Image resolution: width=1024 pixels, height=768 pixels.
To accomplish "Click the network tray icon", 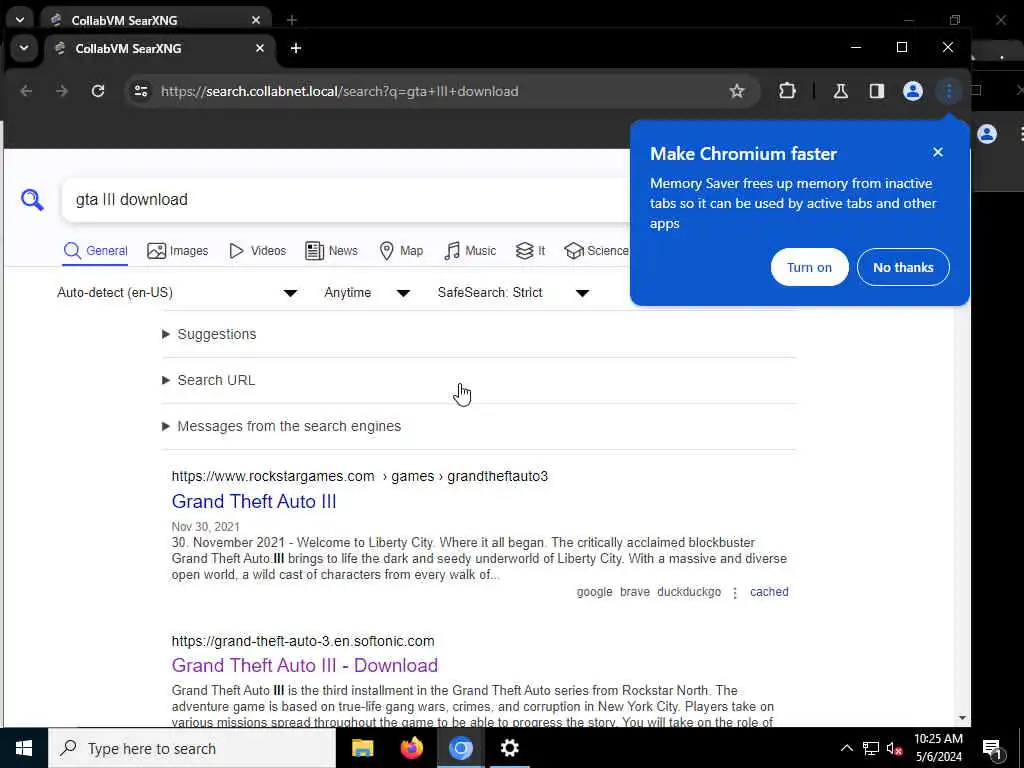I will pos(871,748).
